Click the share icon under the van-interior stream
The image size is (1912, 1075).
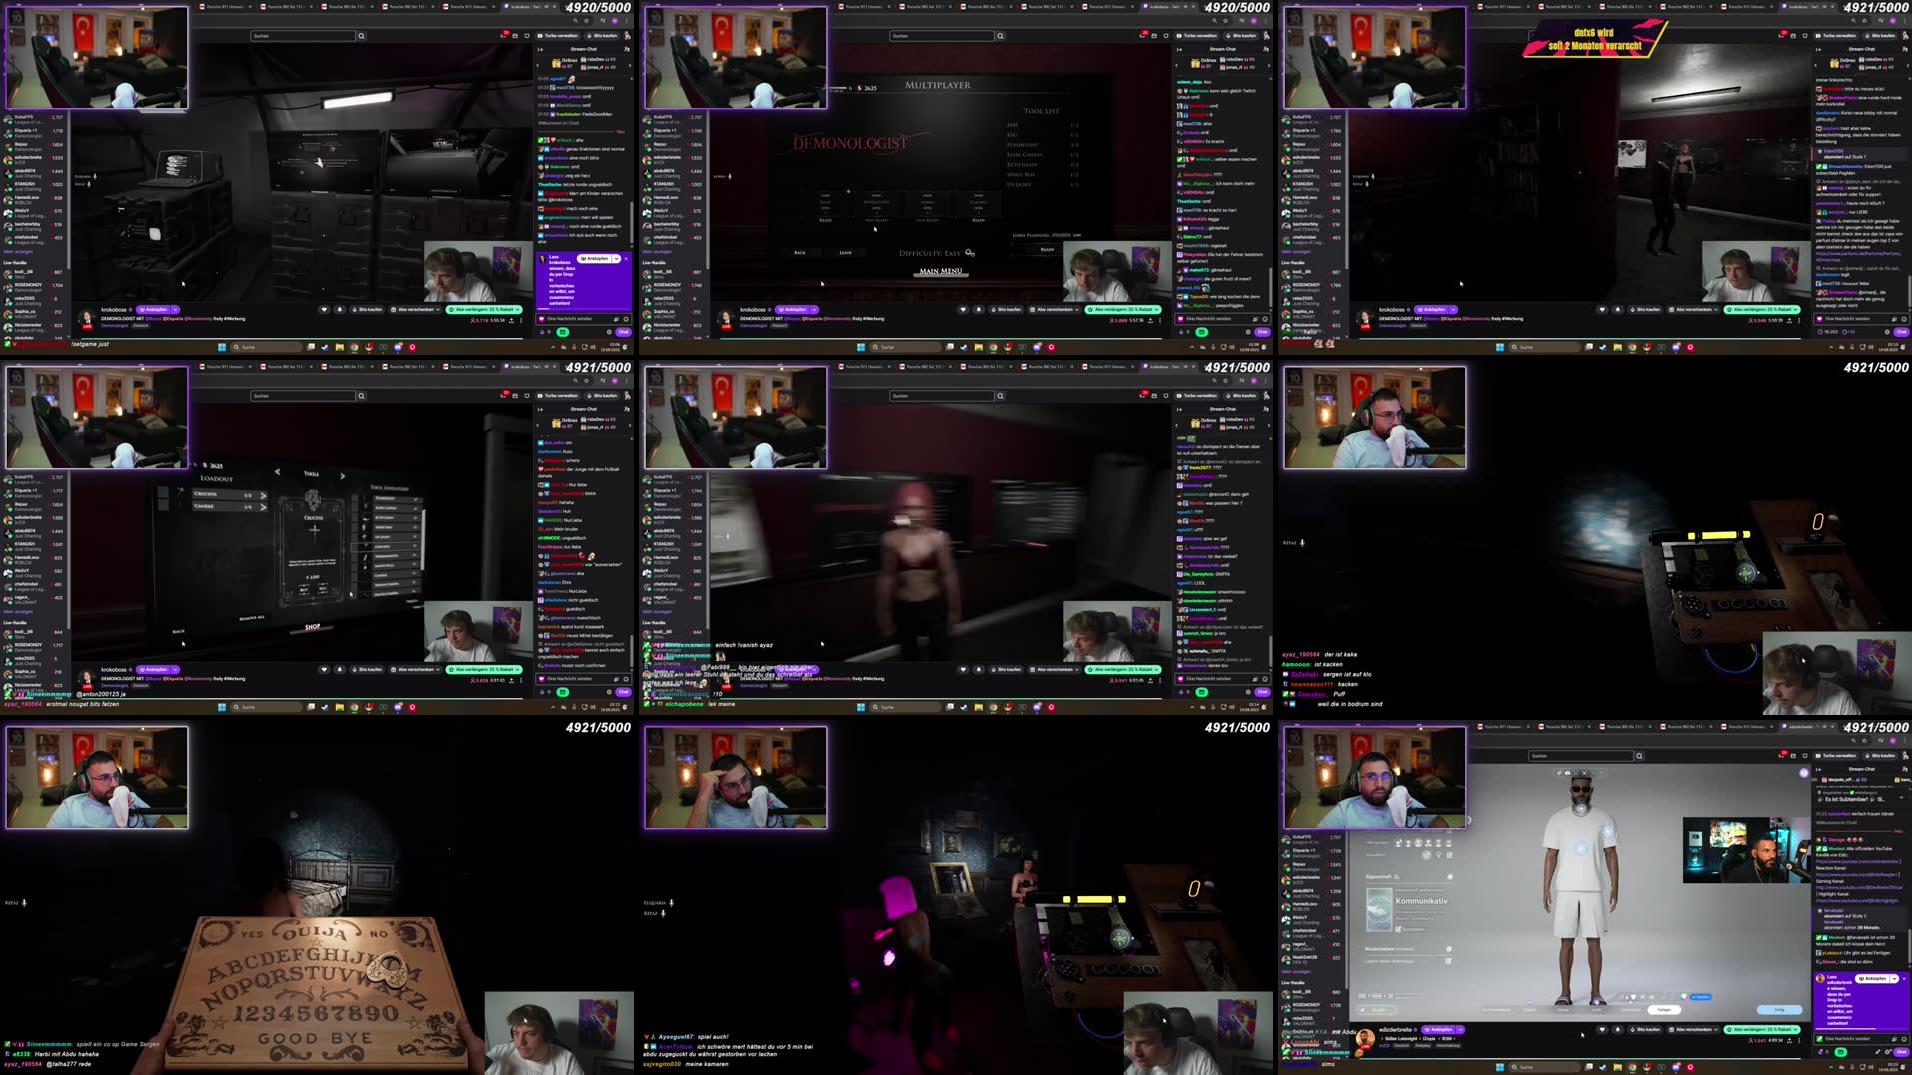click(512, 321)
